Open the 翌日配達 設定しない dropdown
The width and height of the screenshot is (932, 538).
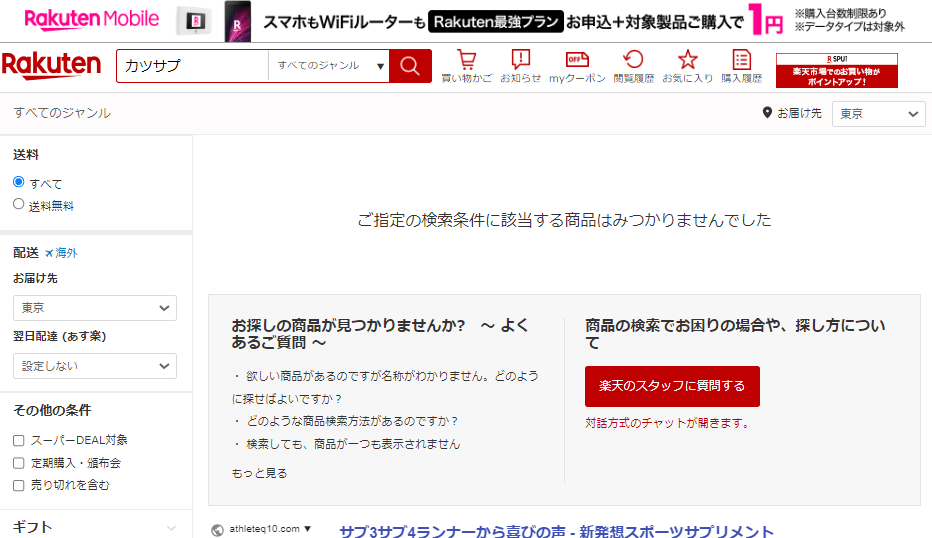pyautogui.click(x=95, y=366)
